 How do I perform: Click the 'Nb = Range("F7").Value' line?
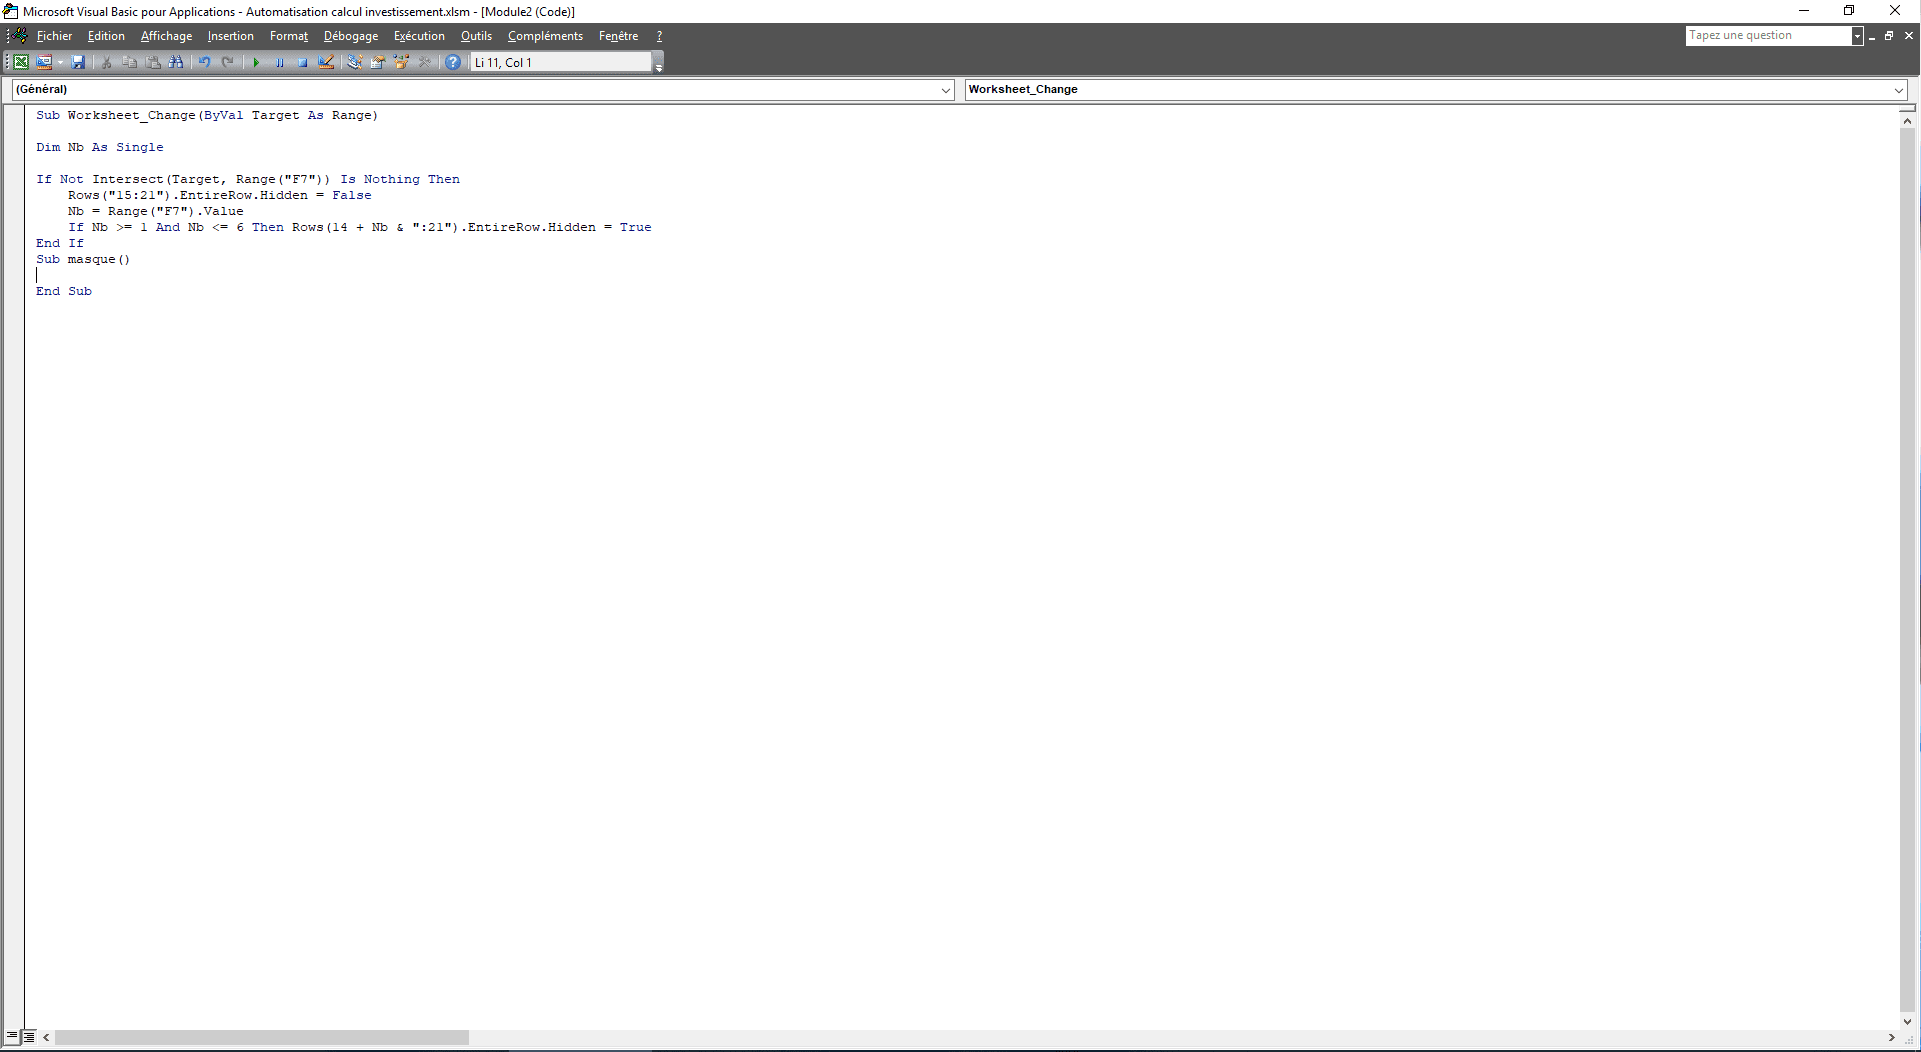[156, 212]
